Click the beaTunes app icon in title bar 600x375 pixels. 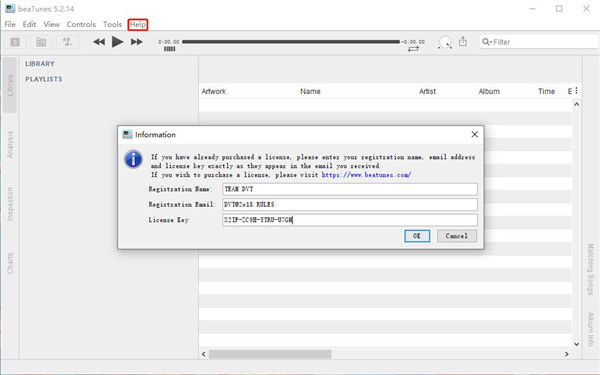(x=10, y=8)
